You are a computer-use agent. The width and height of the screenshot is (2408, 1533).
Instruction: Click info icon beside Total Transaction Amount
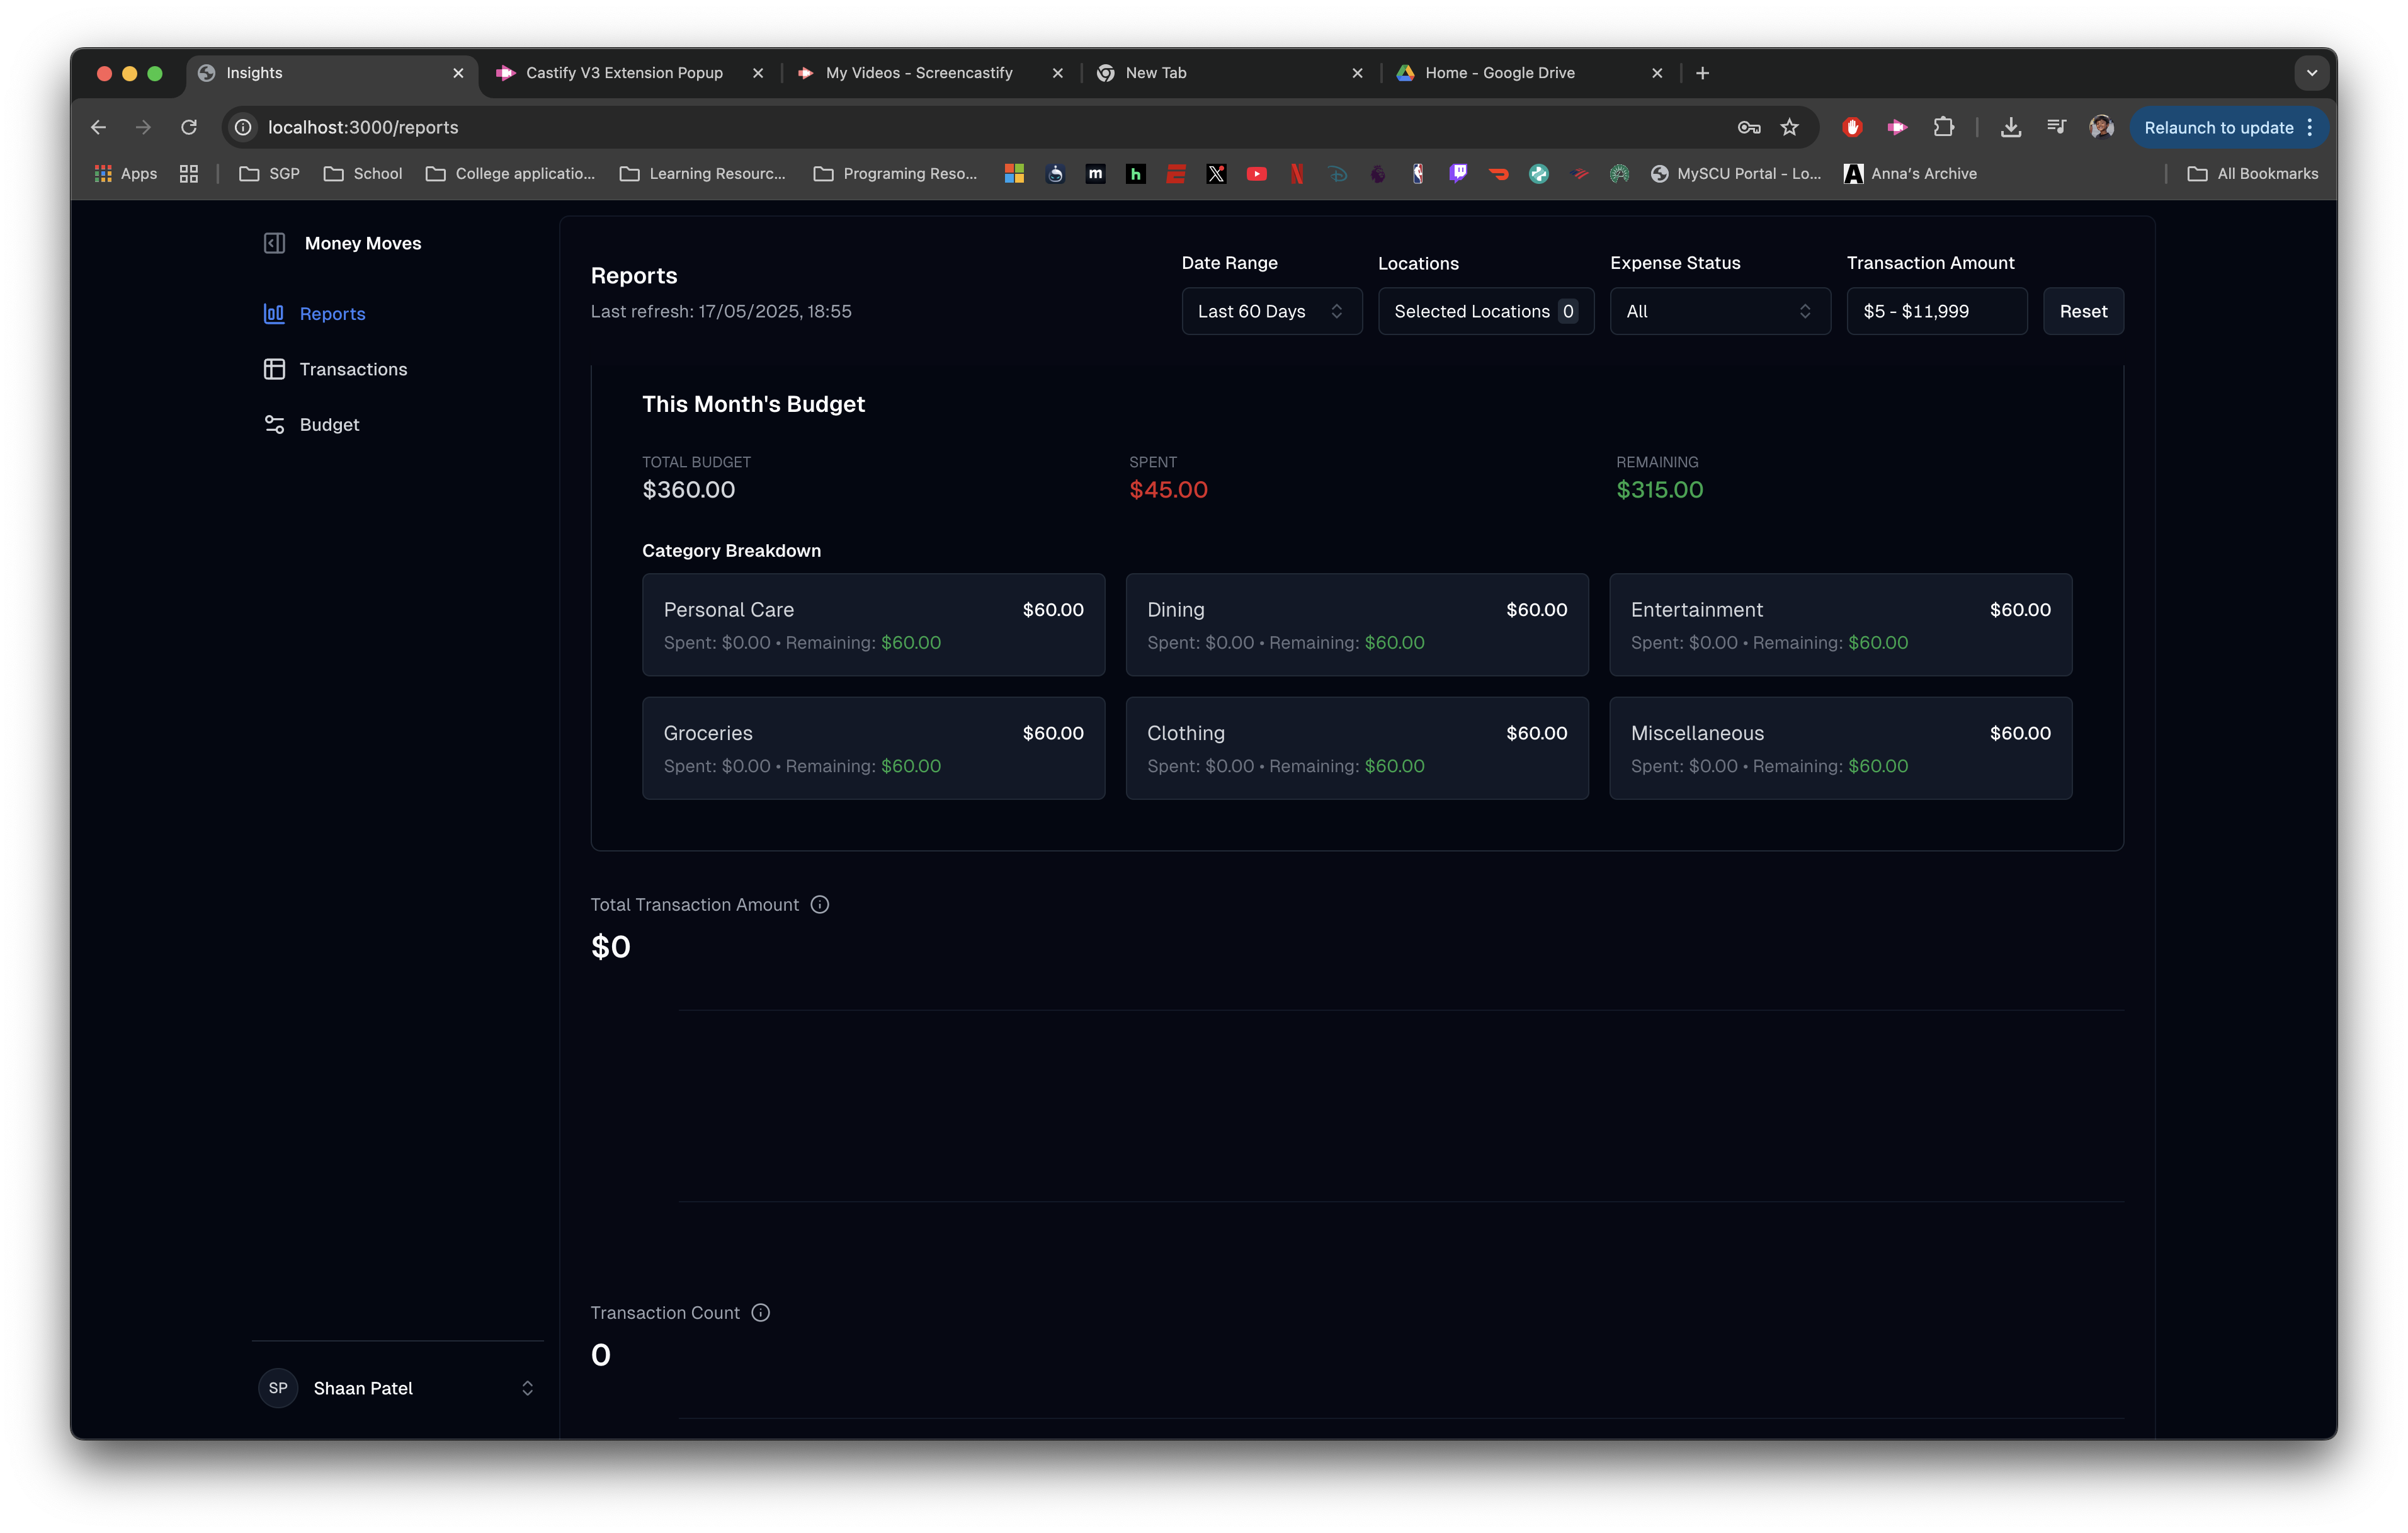[820, 904]
